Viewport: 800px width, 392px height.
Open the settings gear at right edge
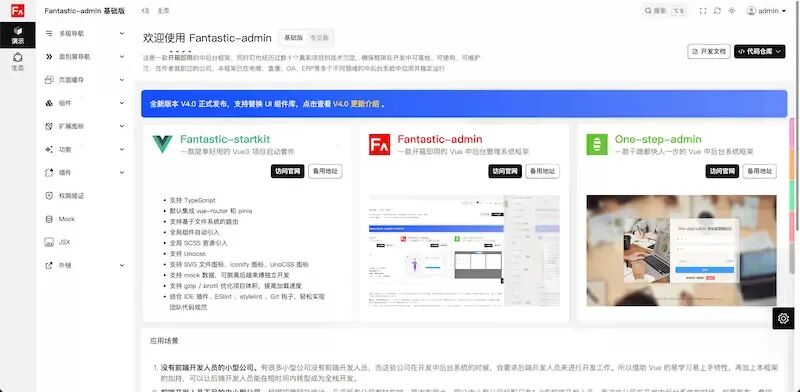[x=783, y=318]
